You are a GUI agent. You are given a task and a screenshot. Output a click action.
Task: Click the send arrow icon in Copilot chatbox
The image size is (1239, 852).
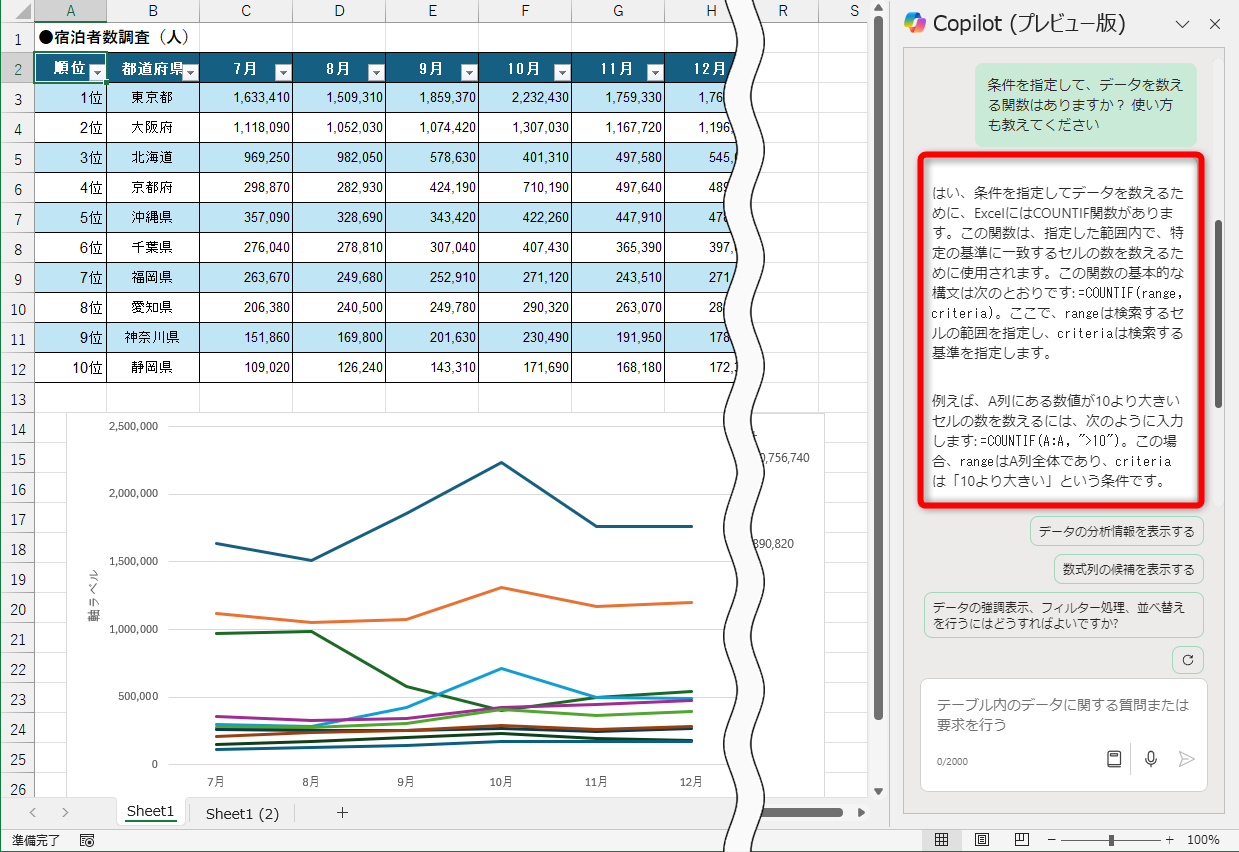[1188, 759]
